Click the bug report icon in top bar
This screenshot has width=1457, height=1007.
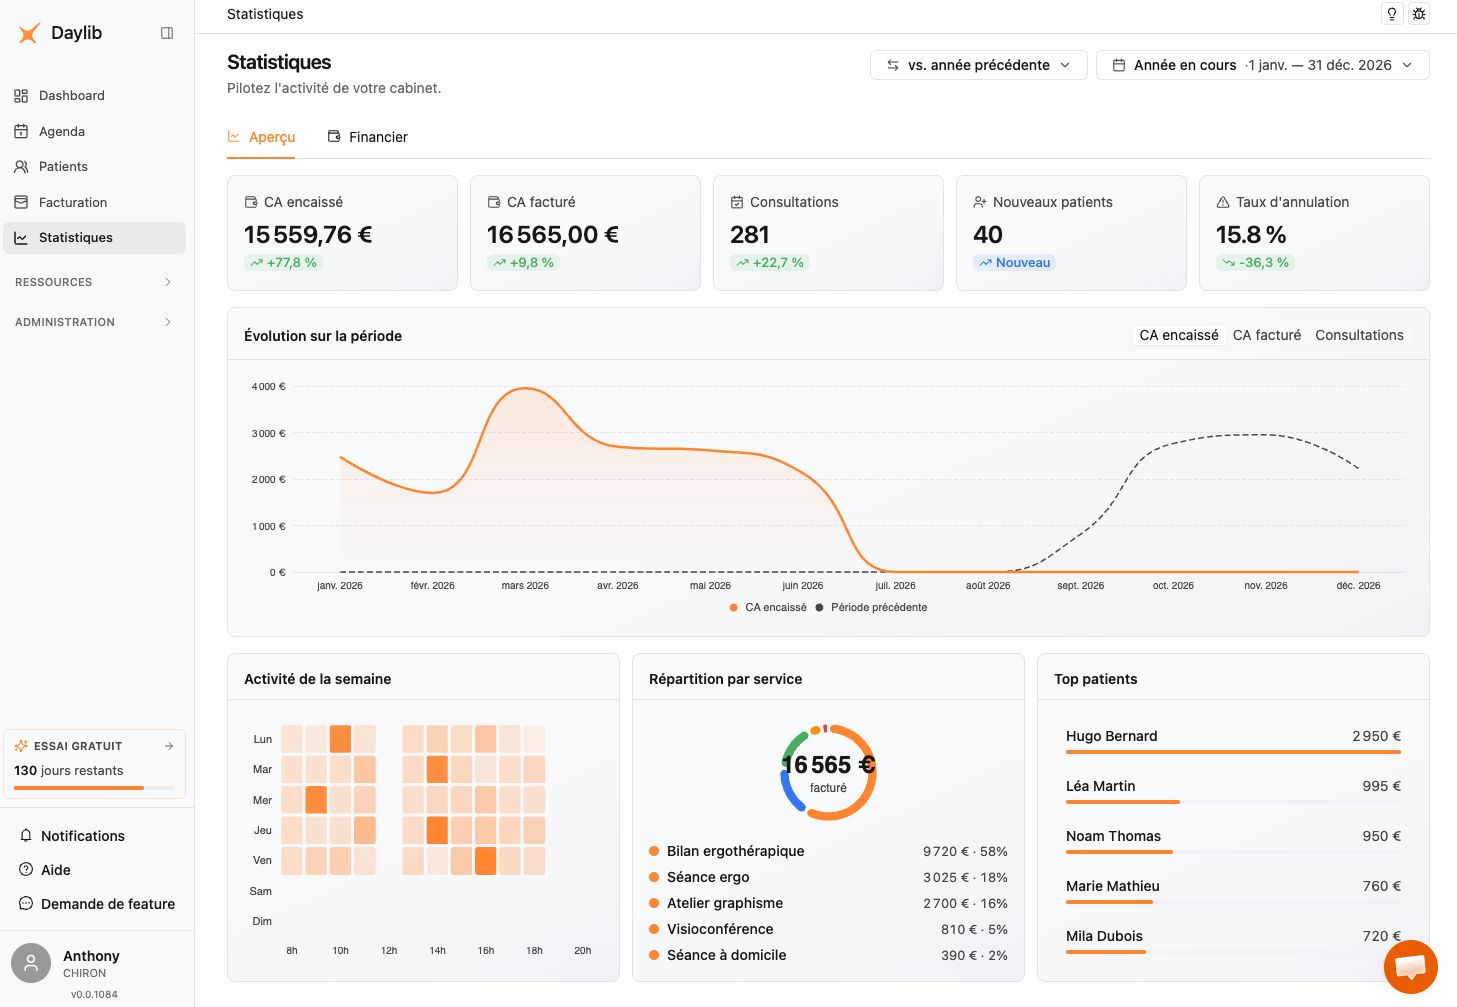tap(1419, 14)
